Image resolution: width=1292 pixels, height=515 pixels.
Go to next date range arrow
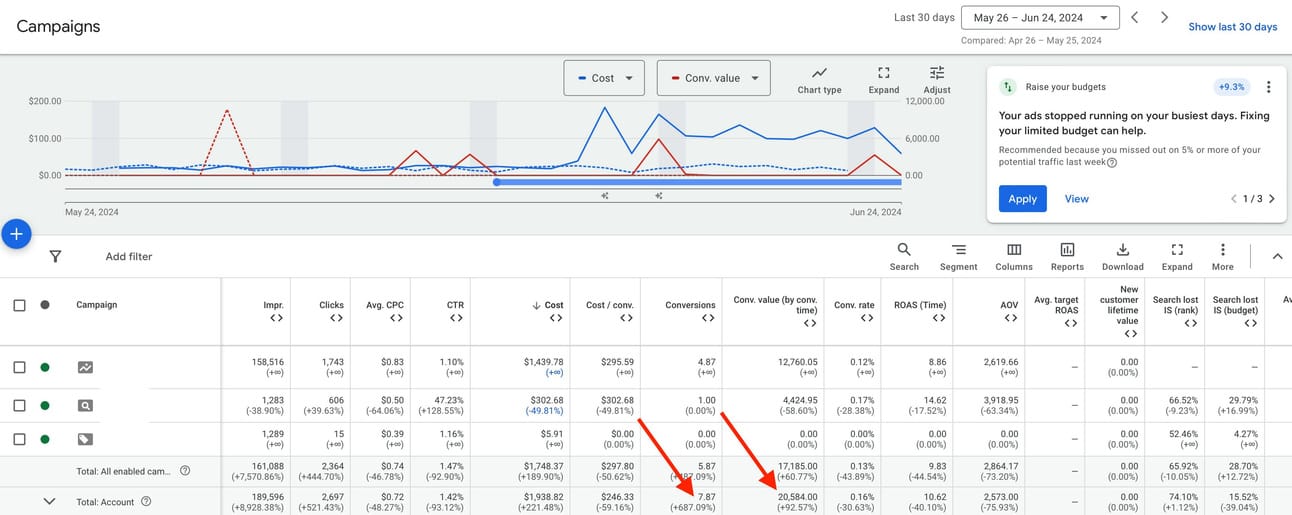pos(1164,18)
